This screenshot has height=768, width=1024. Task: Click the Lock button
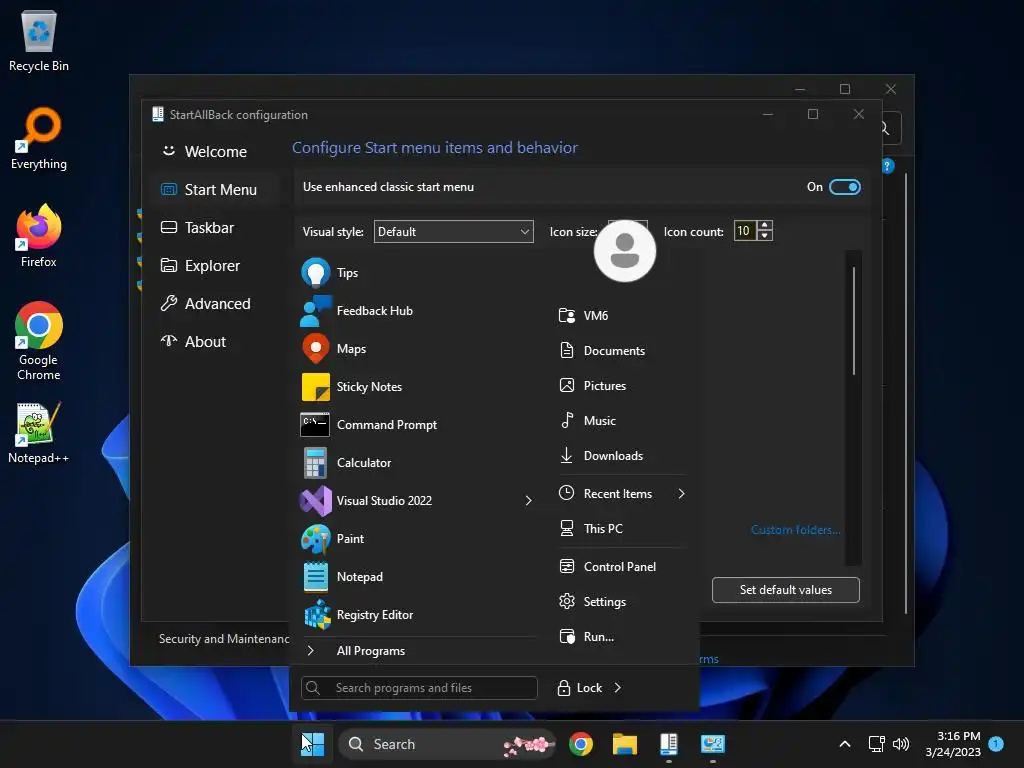pos(580,688)
